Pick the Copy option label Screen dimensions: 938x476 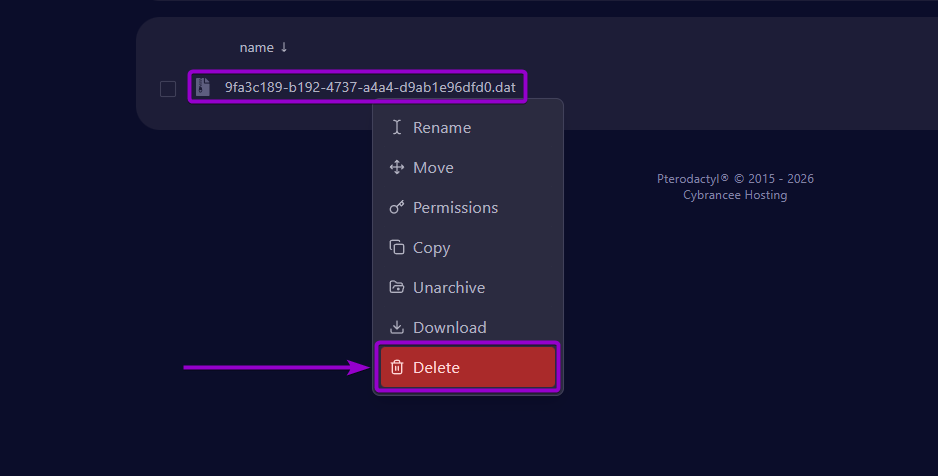click(x=431, y=248)
